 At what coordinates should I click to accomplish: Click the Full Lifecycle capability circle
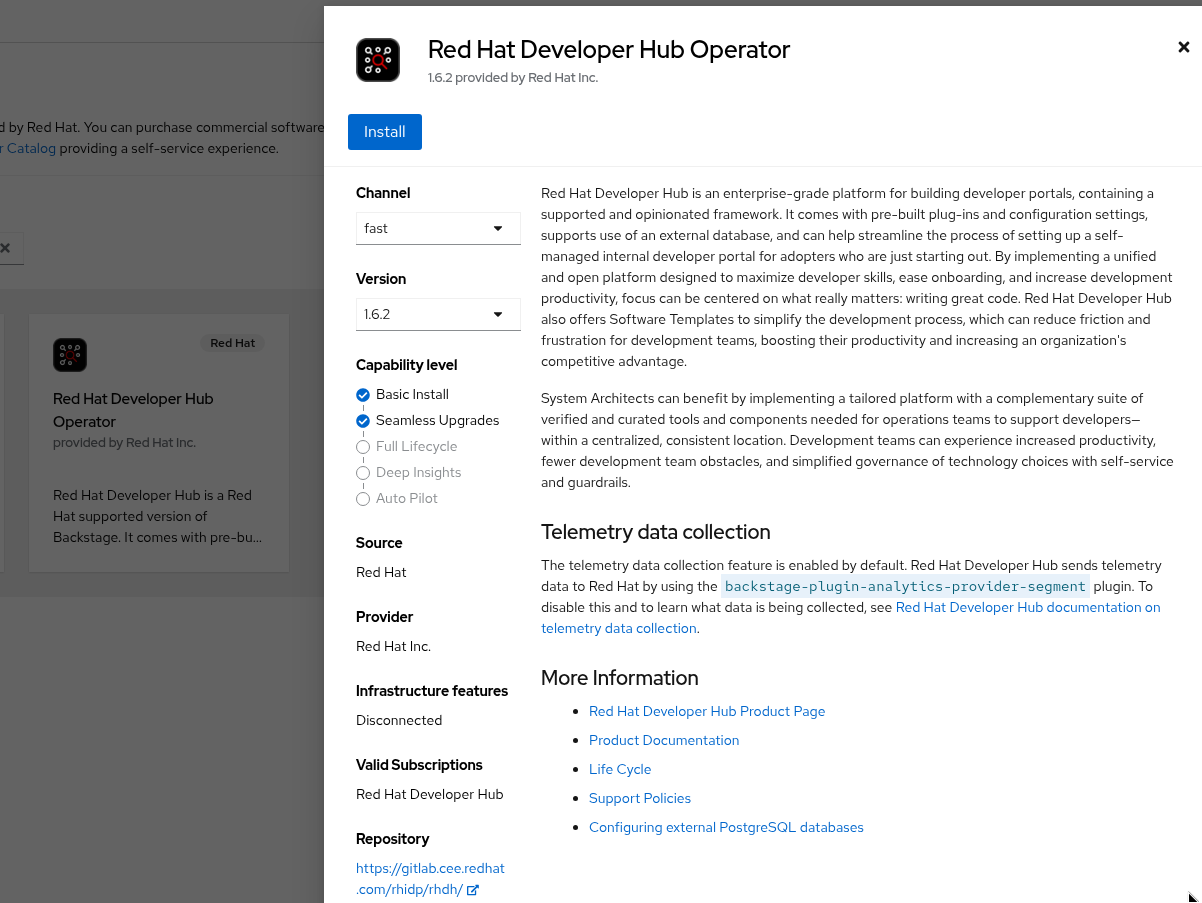pyautogui.click(x=363, y=447)
